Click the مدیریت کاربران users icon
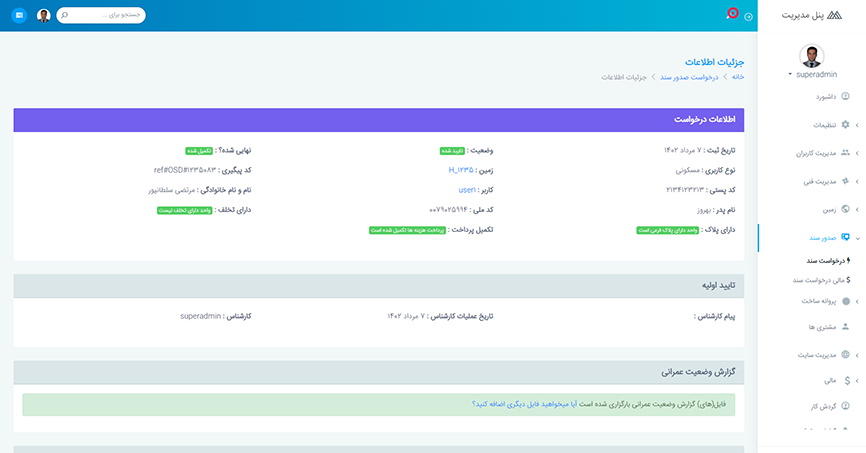 [846, 153]
